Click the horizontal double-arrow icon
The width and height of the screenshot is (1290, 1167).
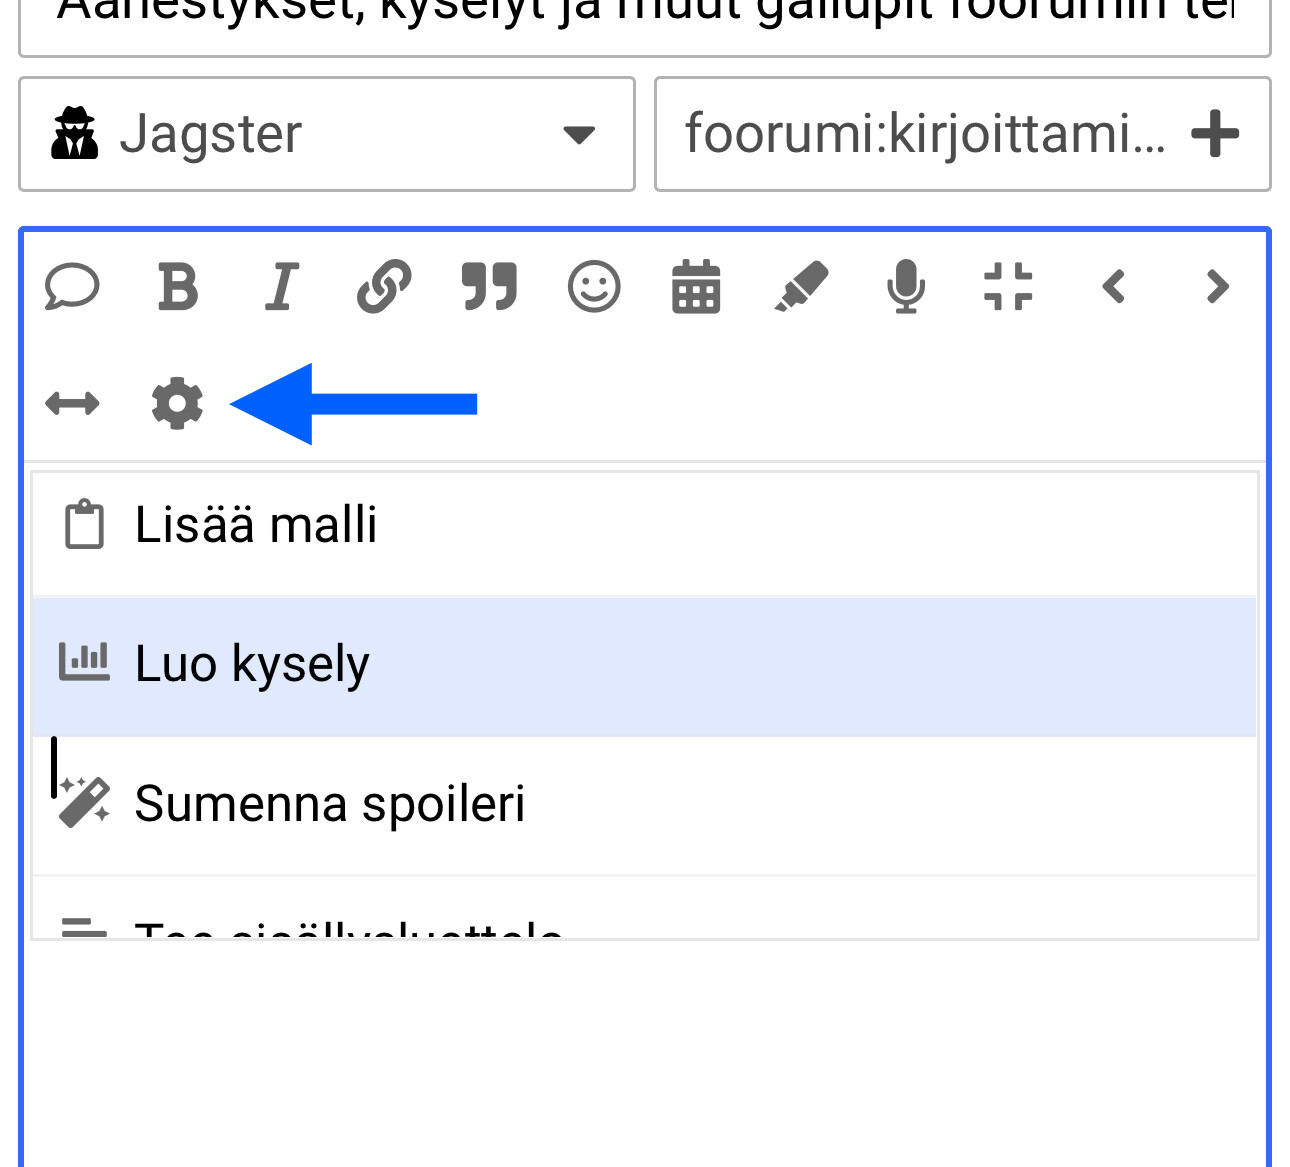point(72,404)
